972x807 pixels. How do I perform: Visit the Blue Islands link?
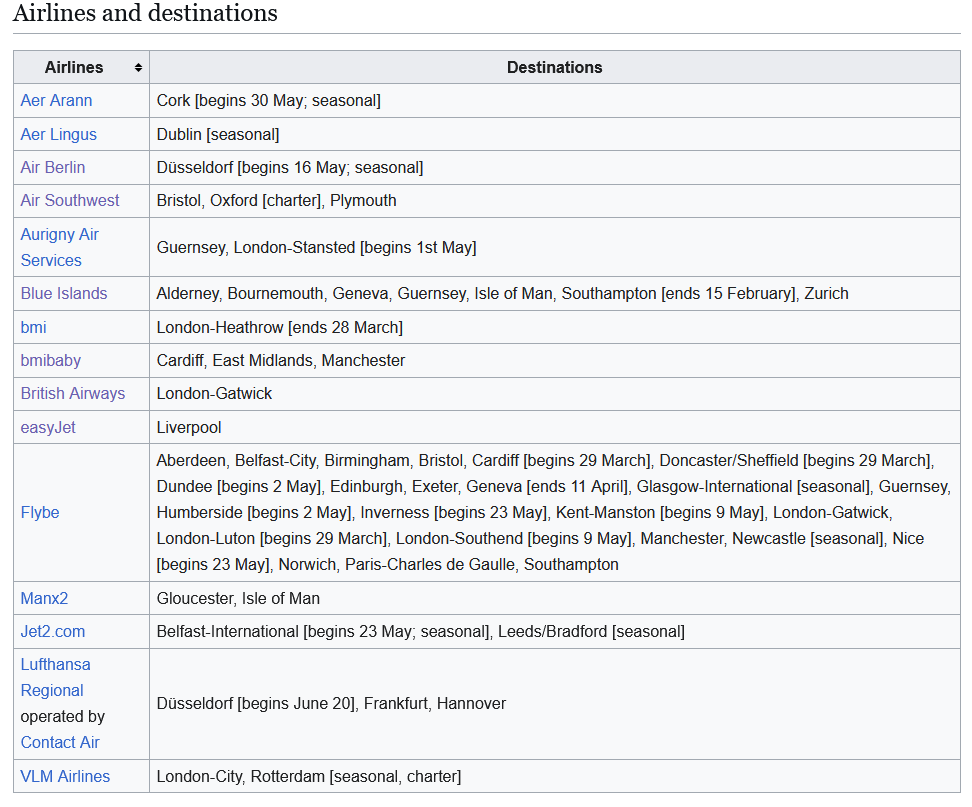(x=63, y=294)
